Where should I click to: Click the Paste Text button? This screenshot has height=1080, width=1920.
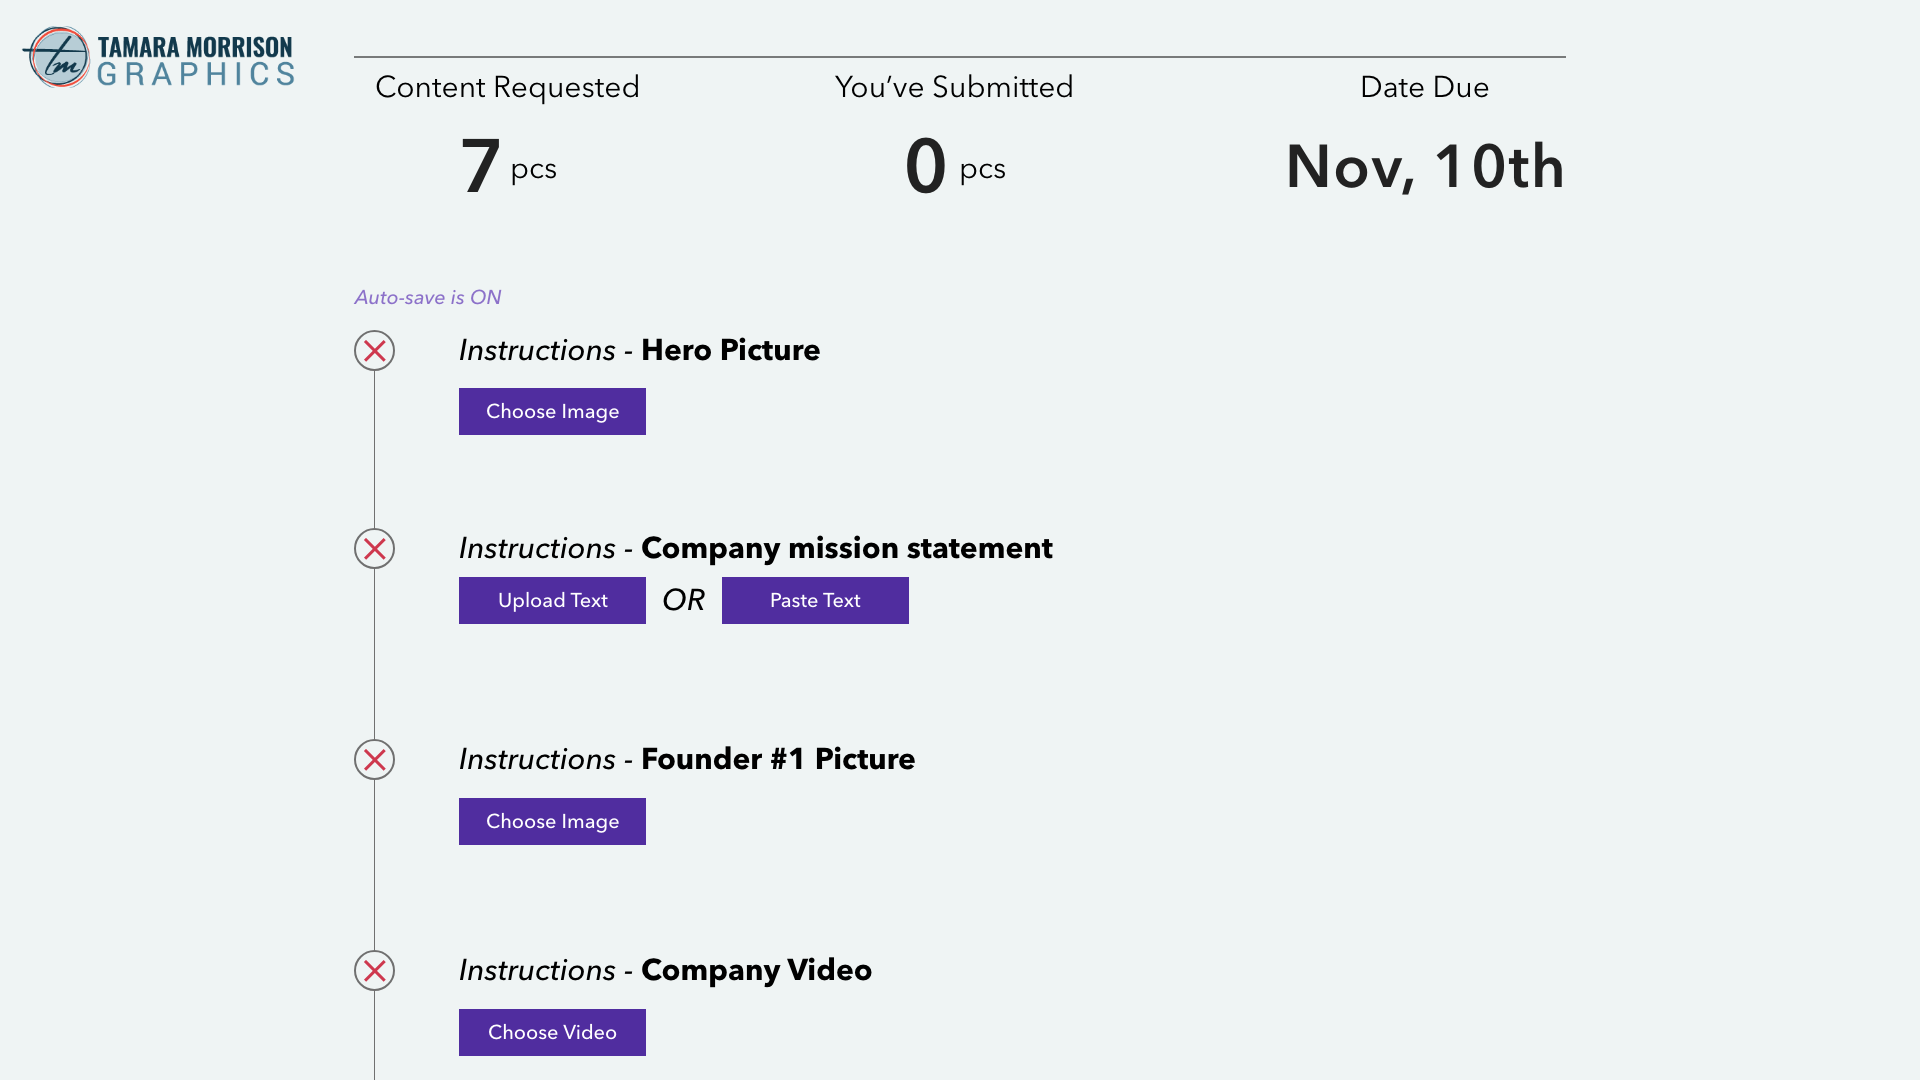pos(815,601)
